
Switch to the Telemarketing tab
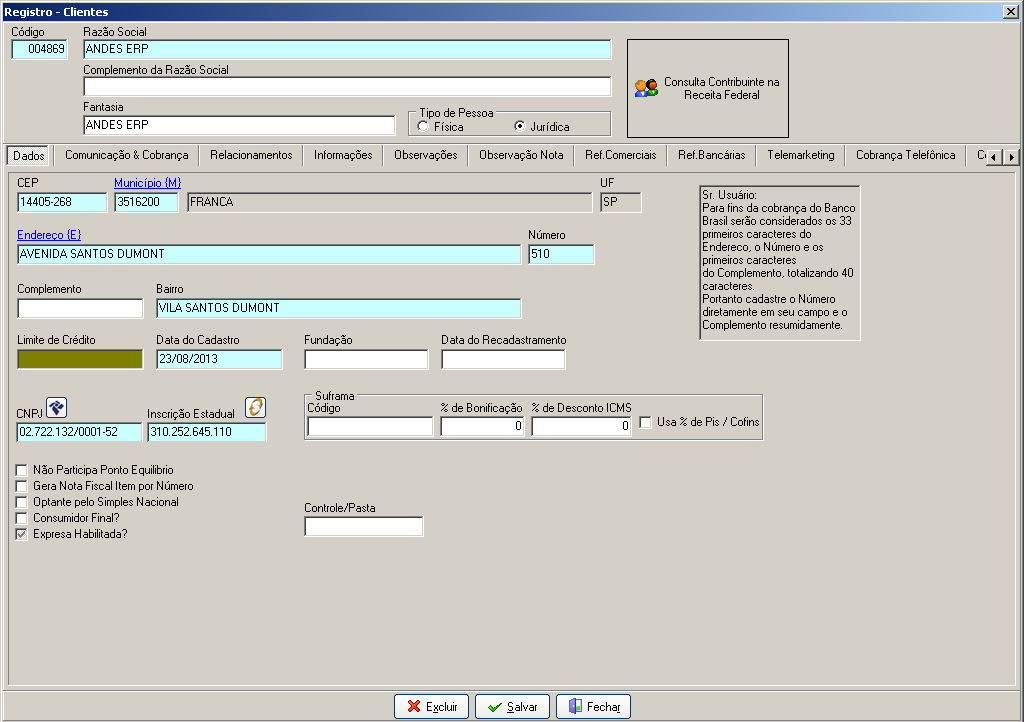click(801, 155)
